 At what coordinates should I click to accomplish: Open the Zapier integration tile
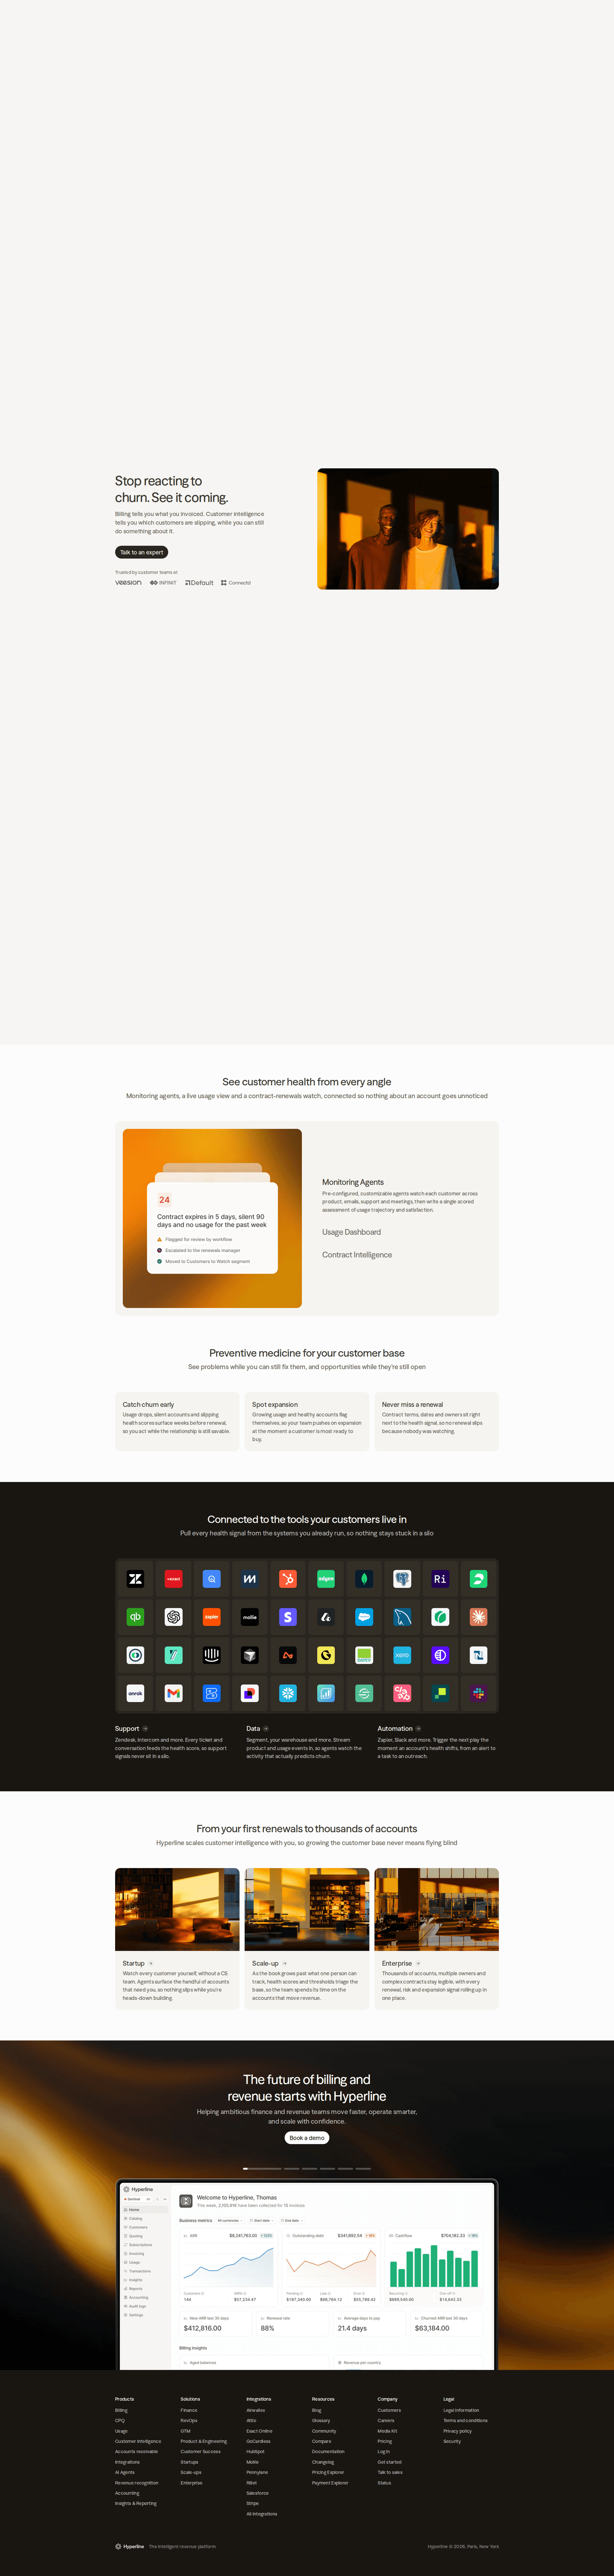[x=212, y=1617]
